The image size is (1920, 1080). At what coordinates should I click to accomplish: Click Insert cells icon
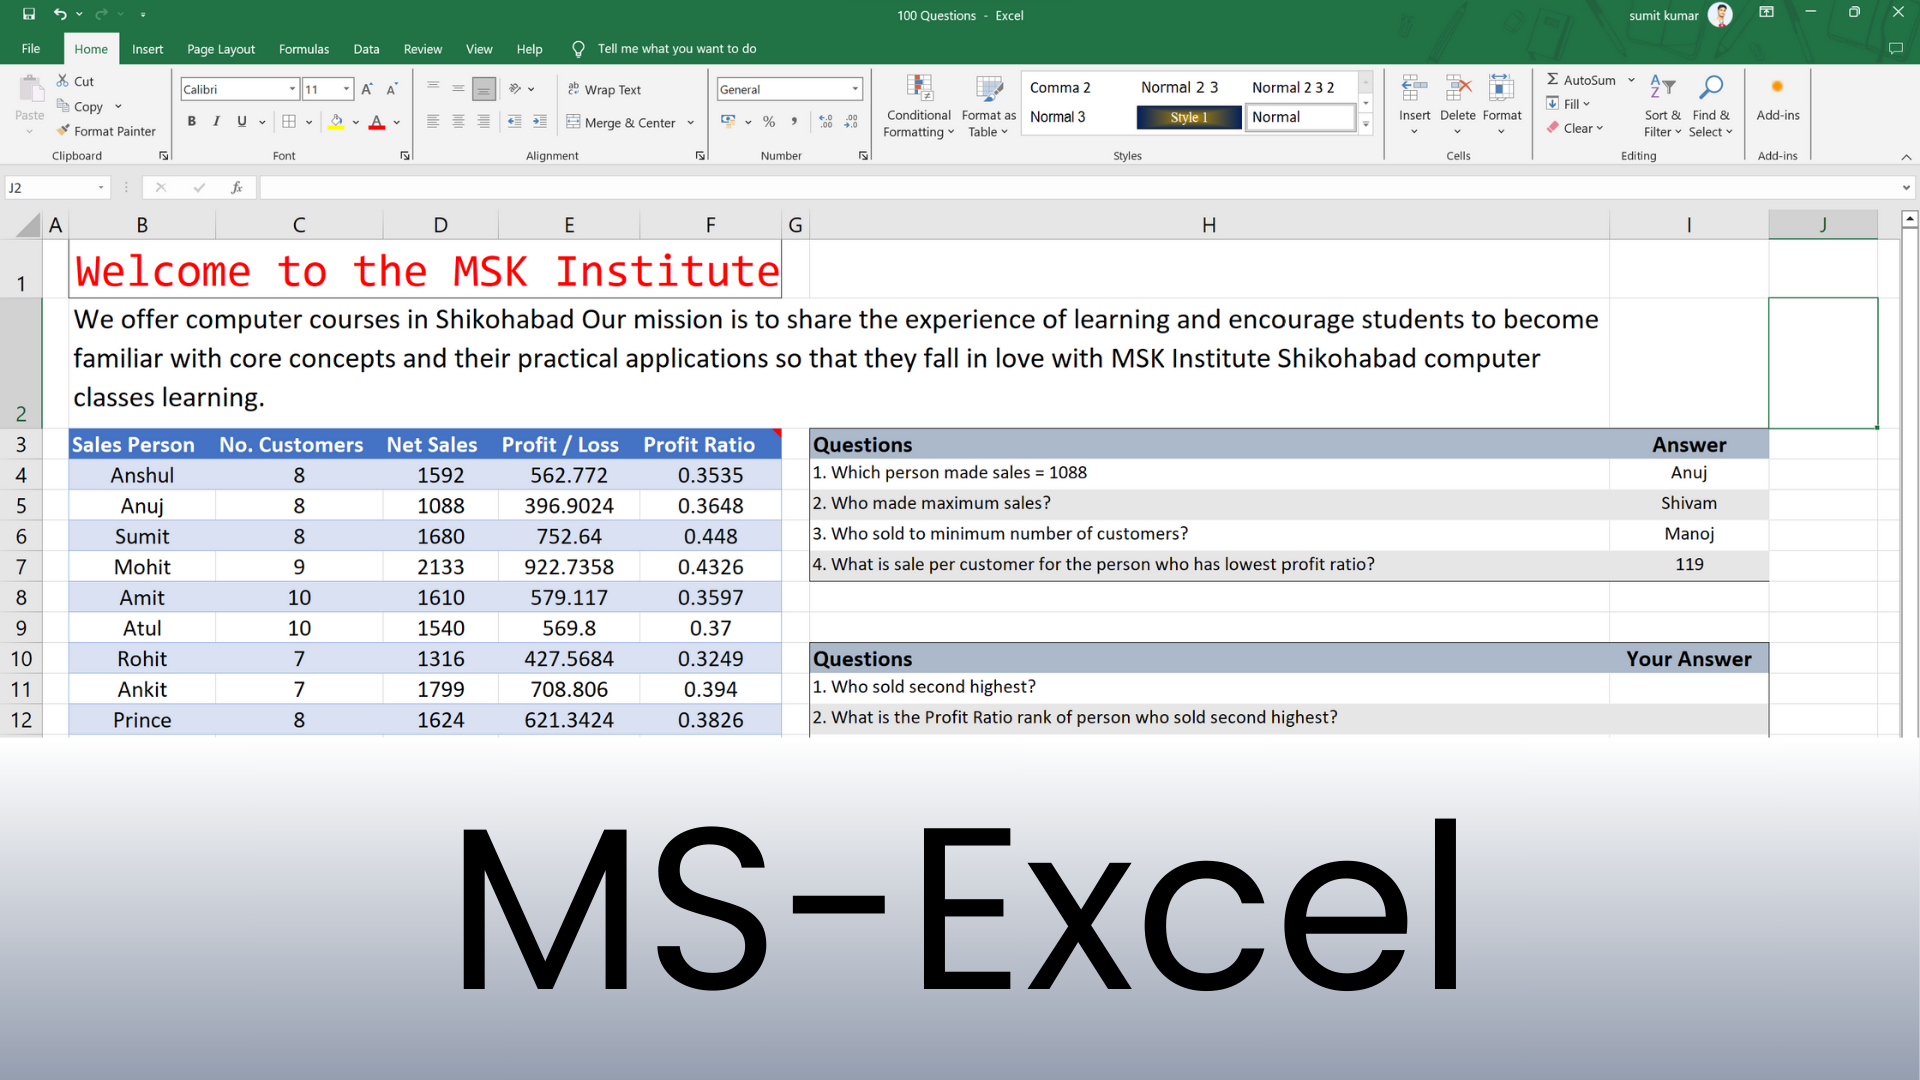tap(1414, 88)
